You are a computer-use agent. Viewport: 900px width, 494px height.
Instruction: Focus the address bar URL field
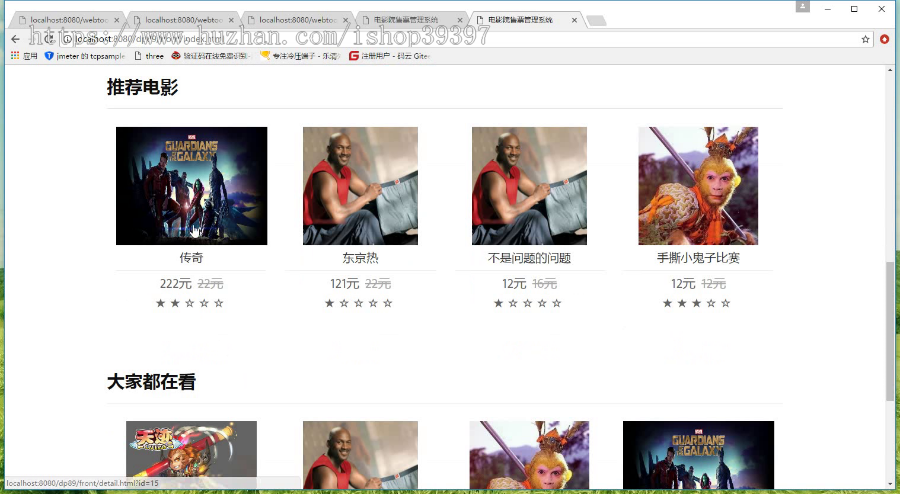[x=459, y=39]
